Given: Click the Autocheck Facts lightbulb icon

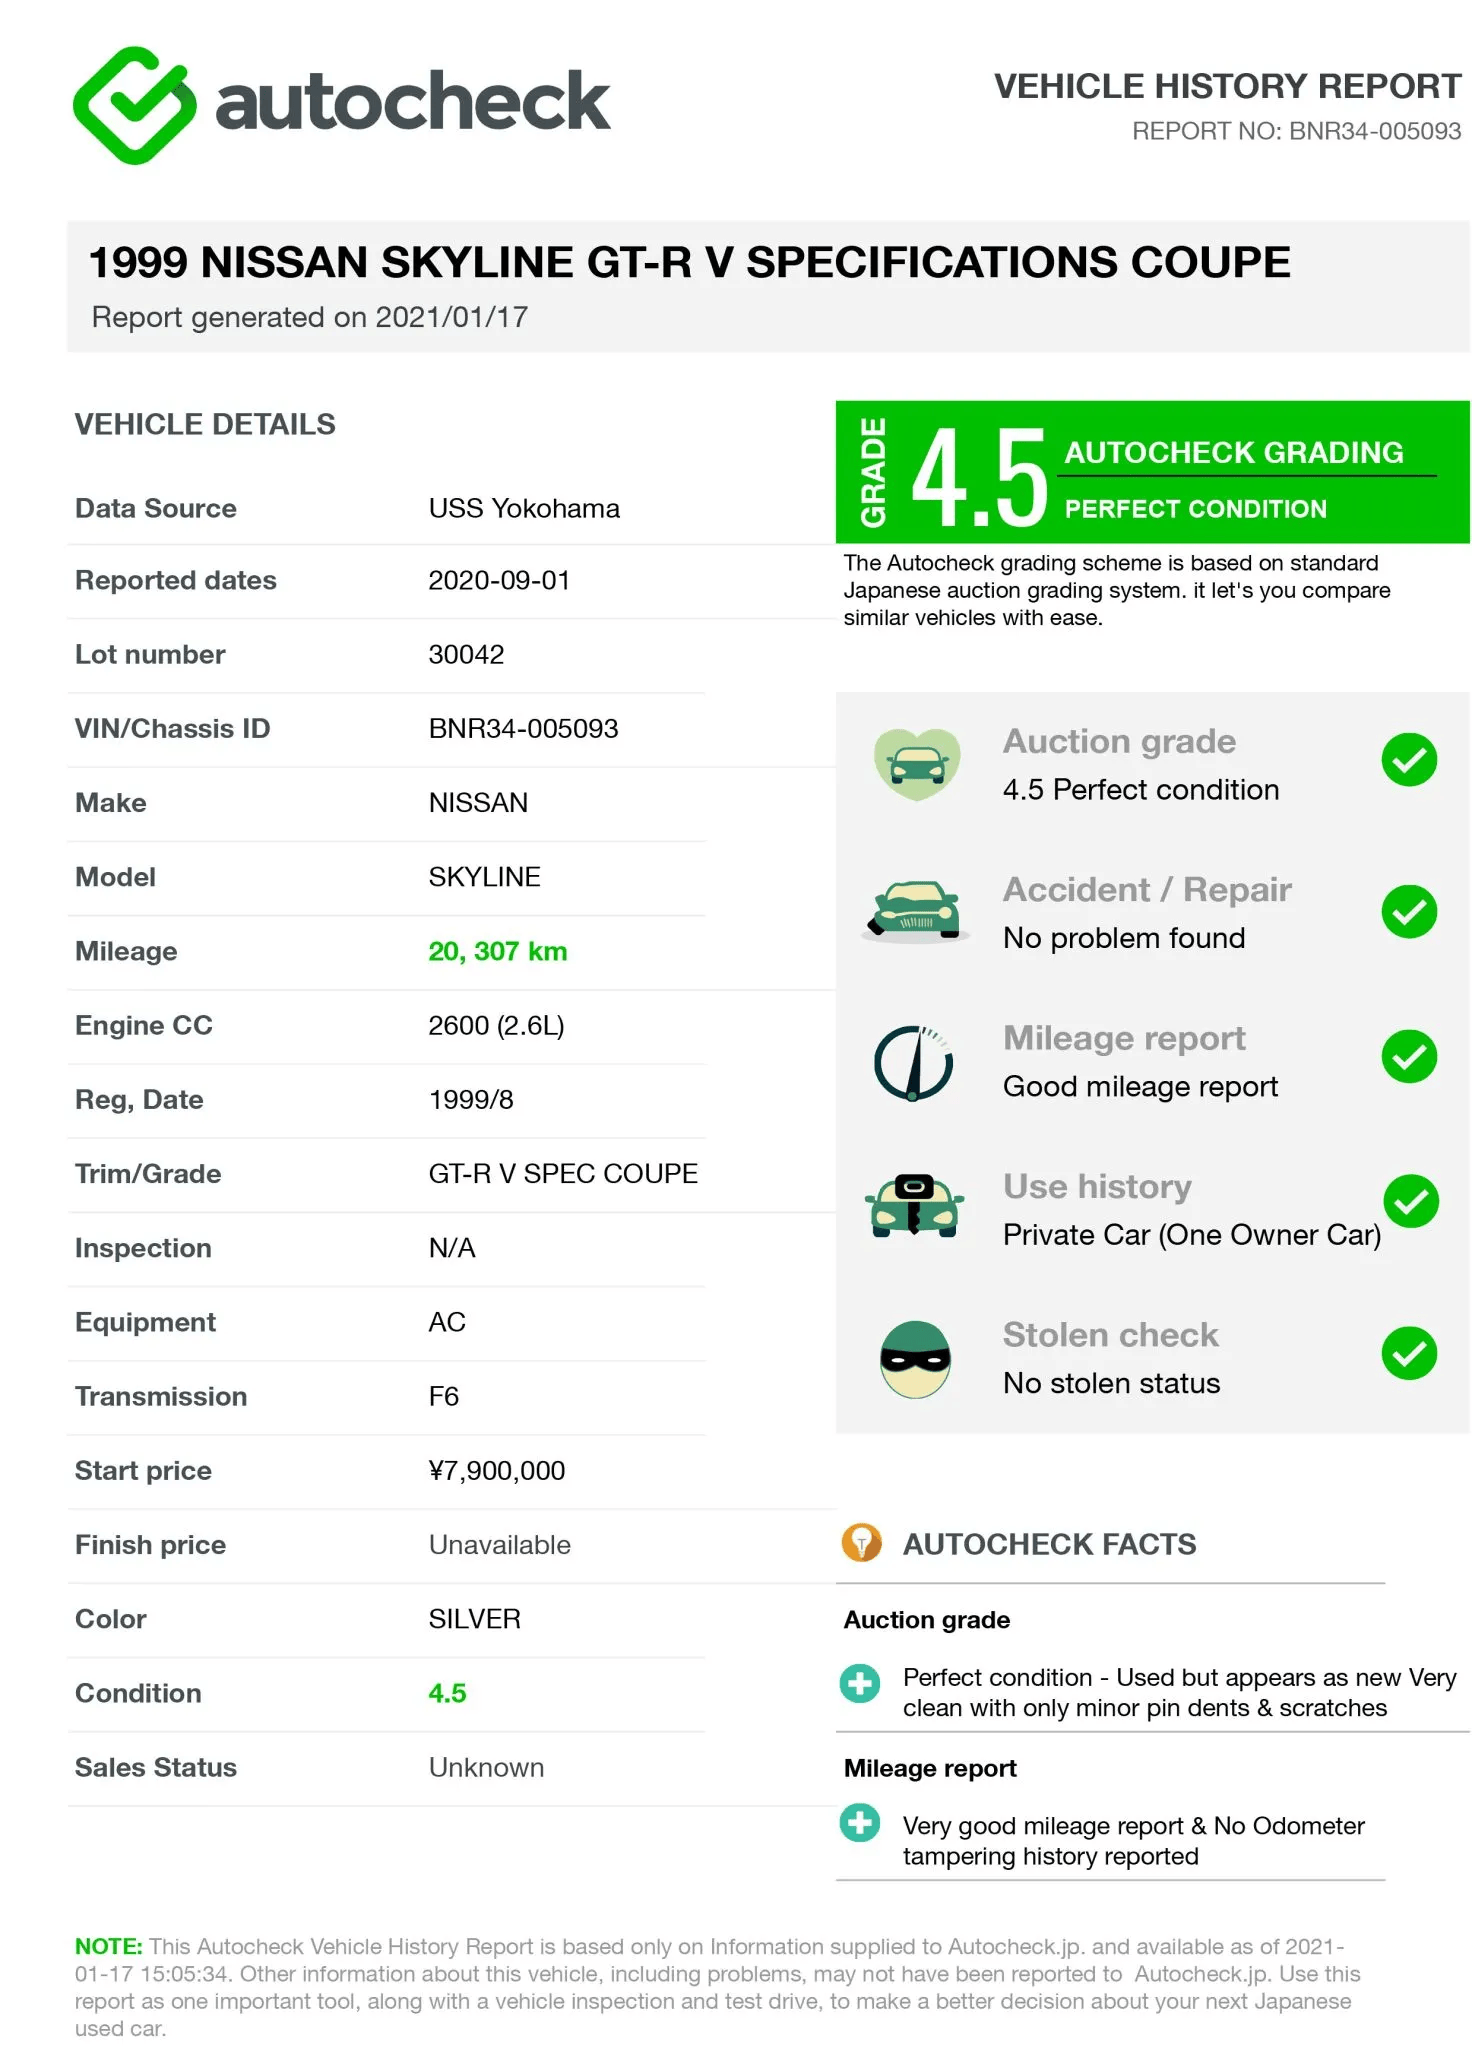Looking at the screenshot, I should (861, 1543).
